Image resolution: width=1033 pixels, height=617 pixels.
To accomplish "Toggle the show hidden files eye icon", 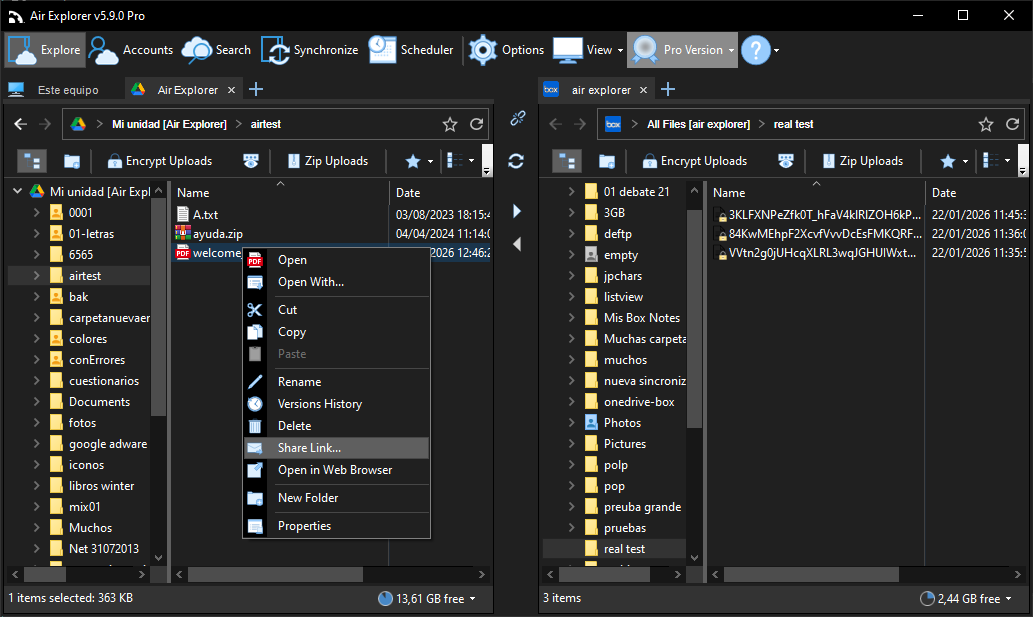I will point(252,161).
